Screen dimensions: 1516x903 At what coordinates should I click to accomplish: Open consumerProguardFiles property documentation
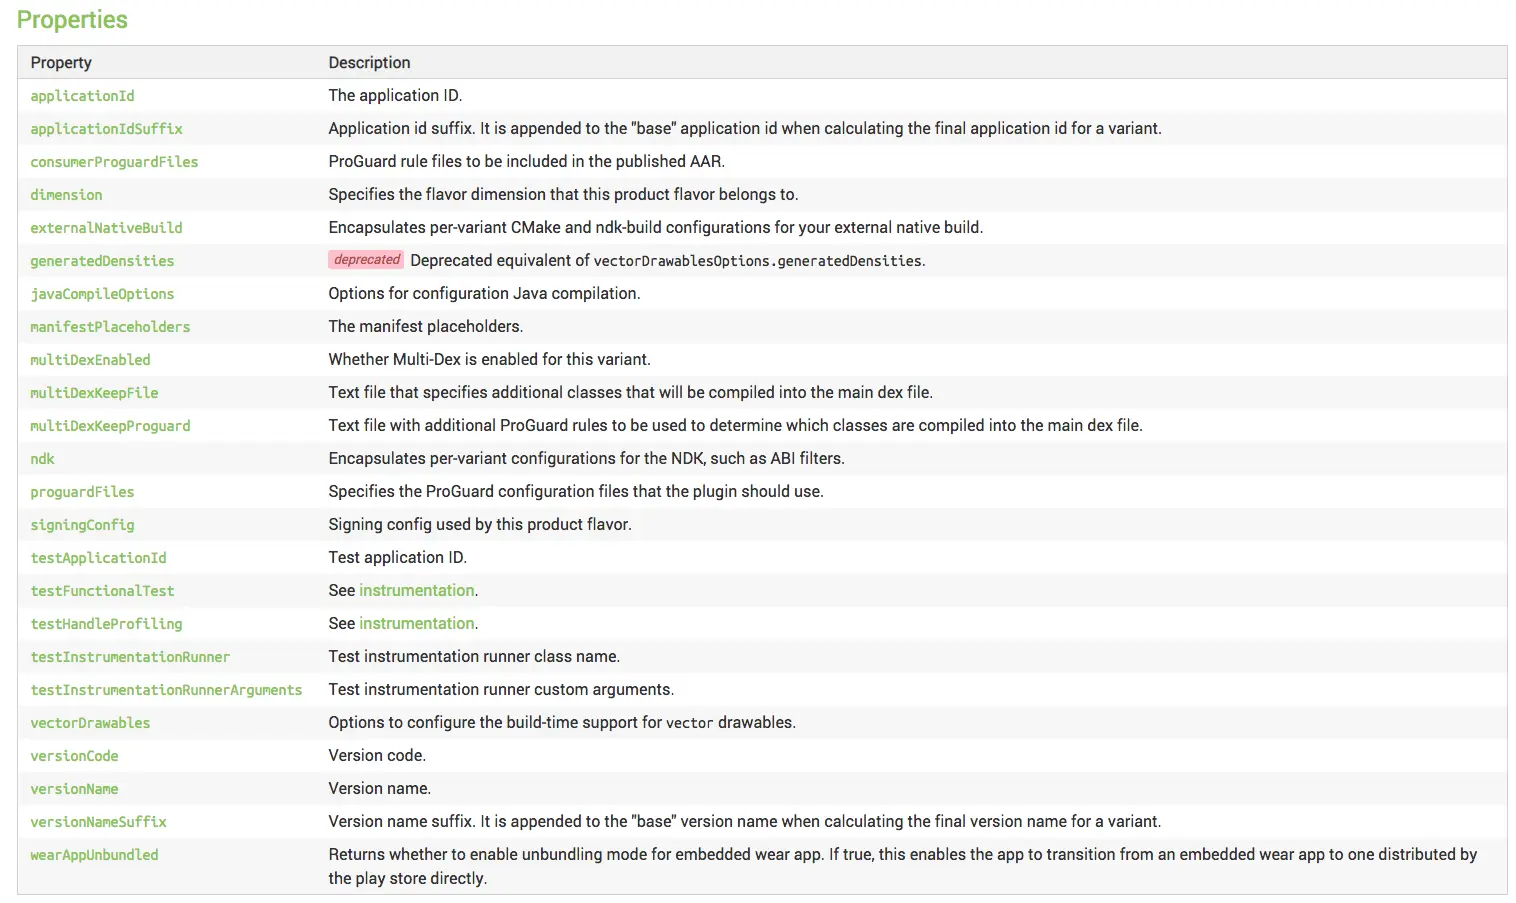click(x=114, y=162)
